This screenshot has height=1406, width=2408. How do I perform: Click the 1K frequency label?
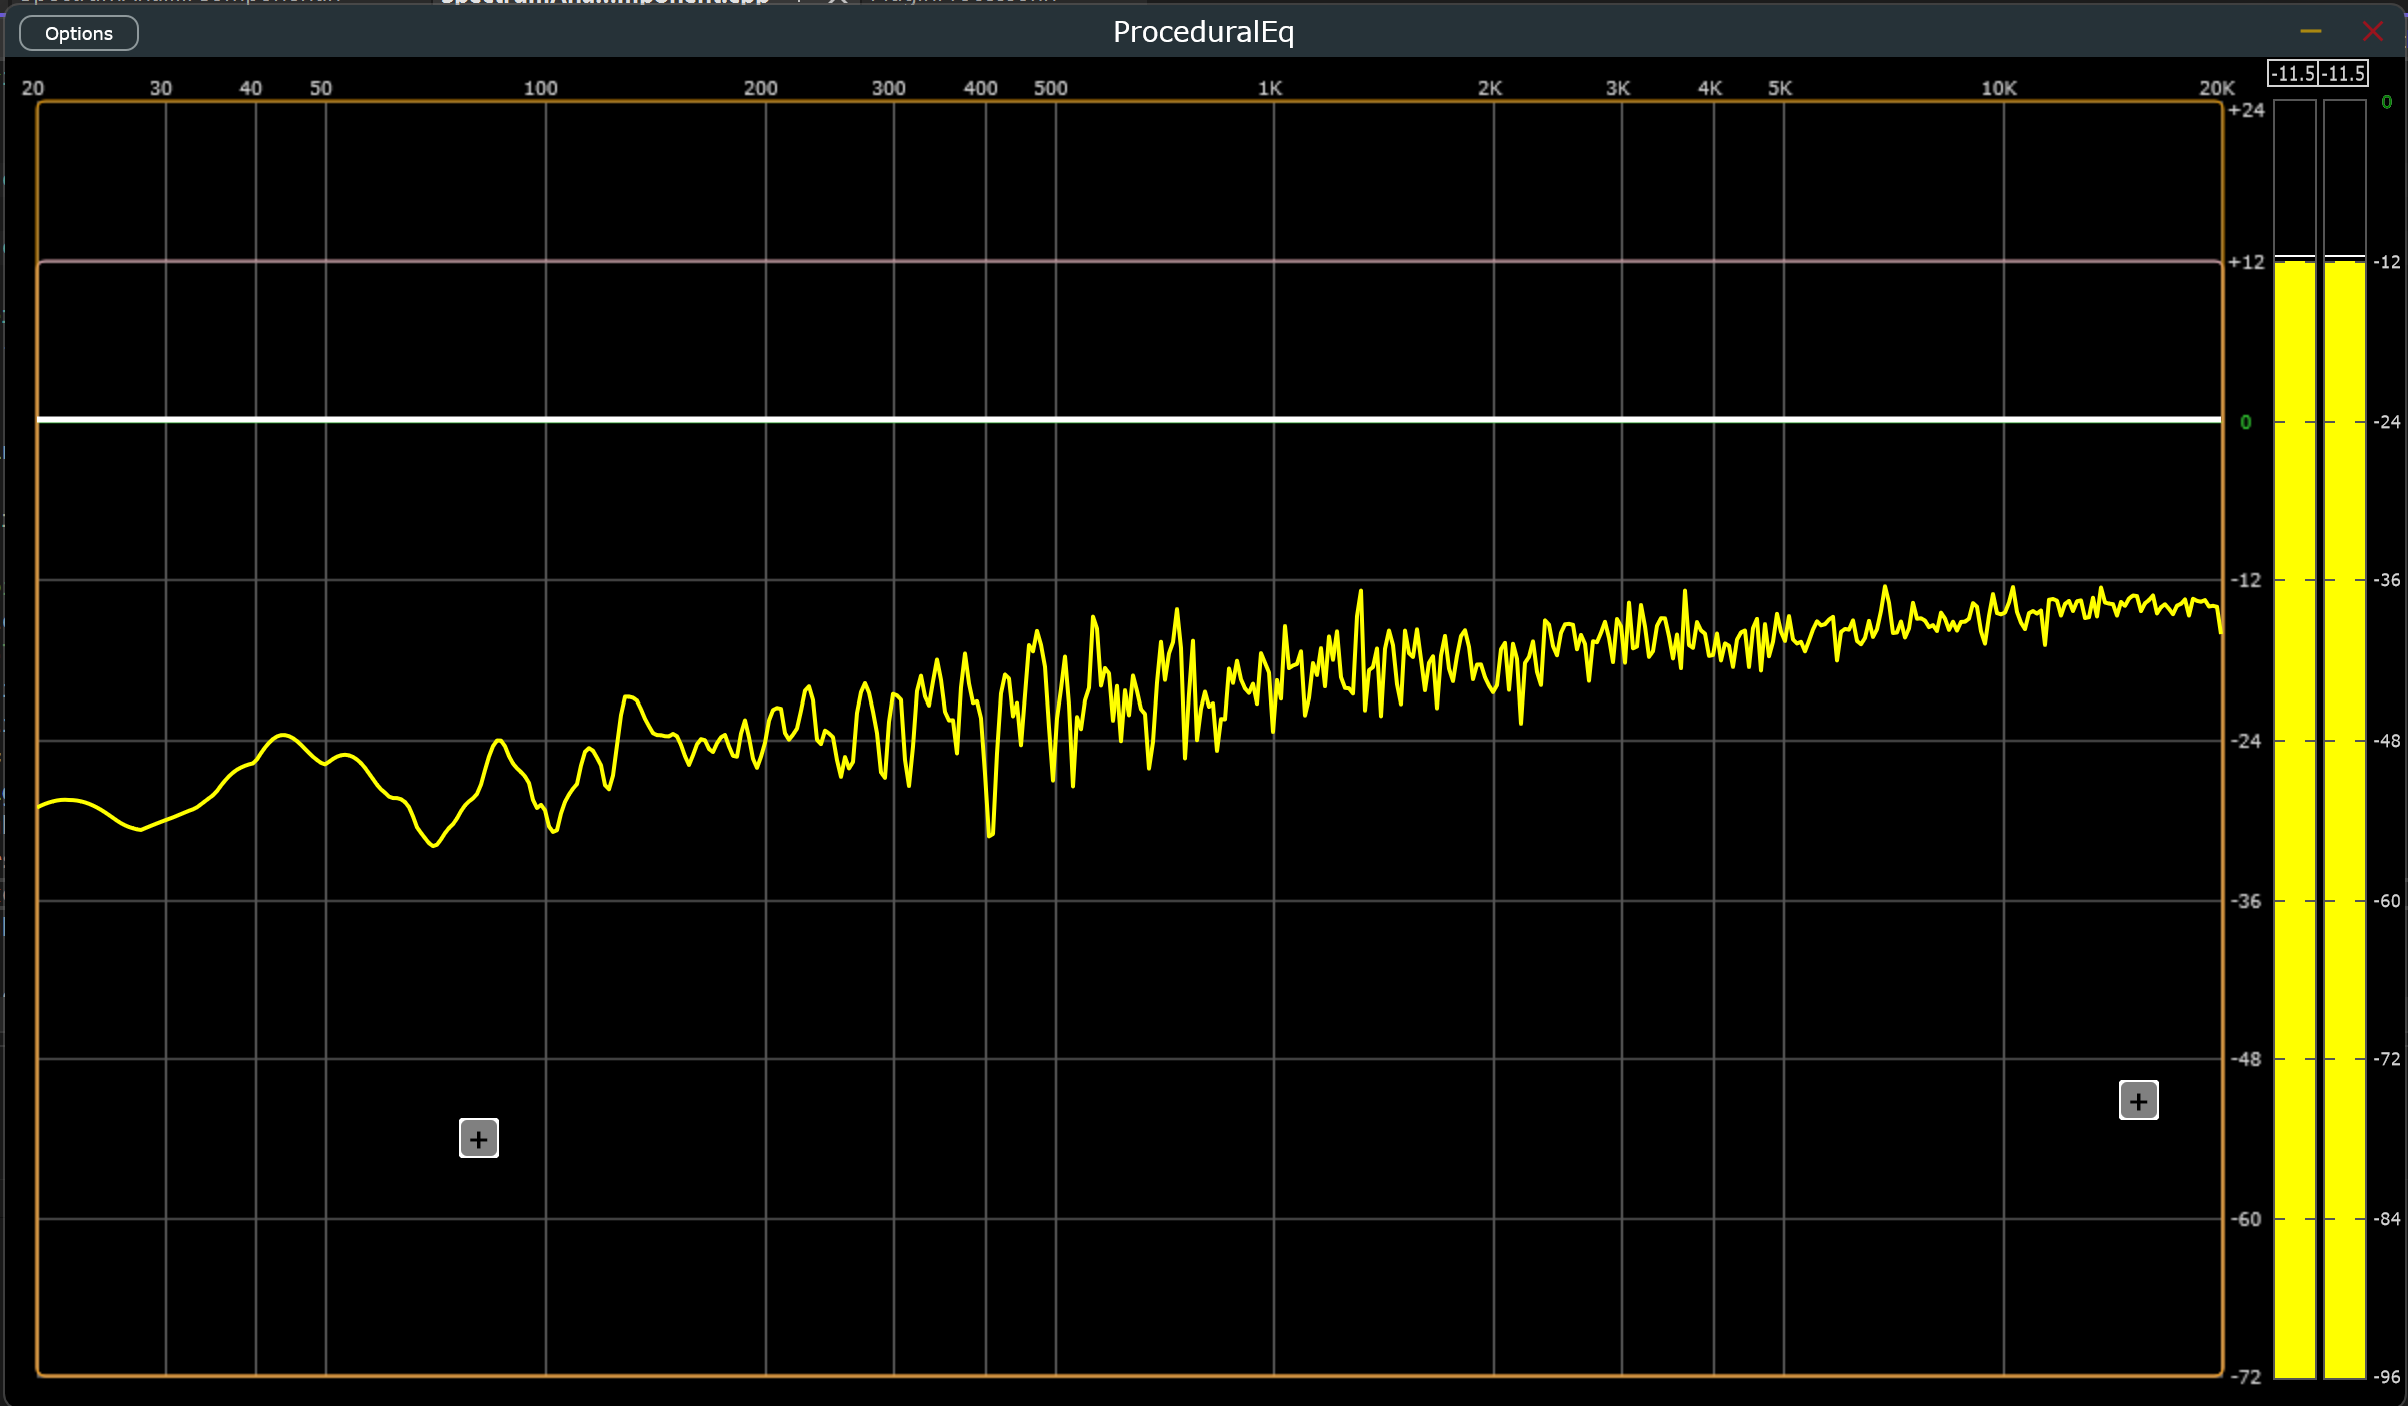pos(1269,88)
